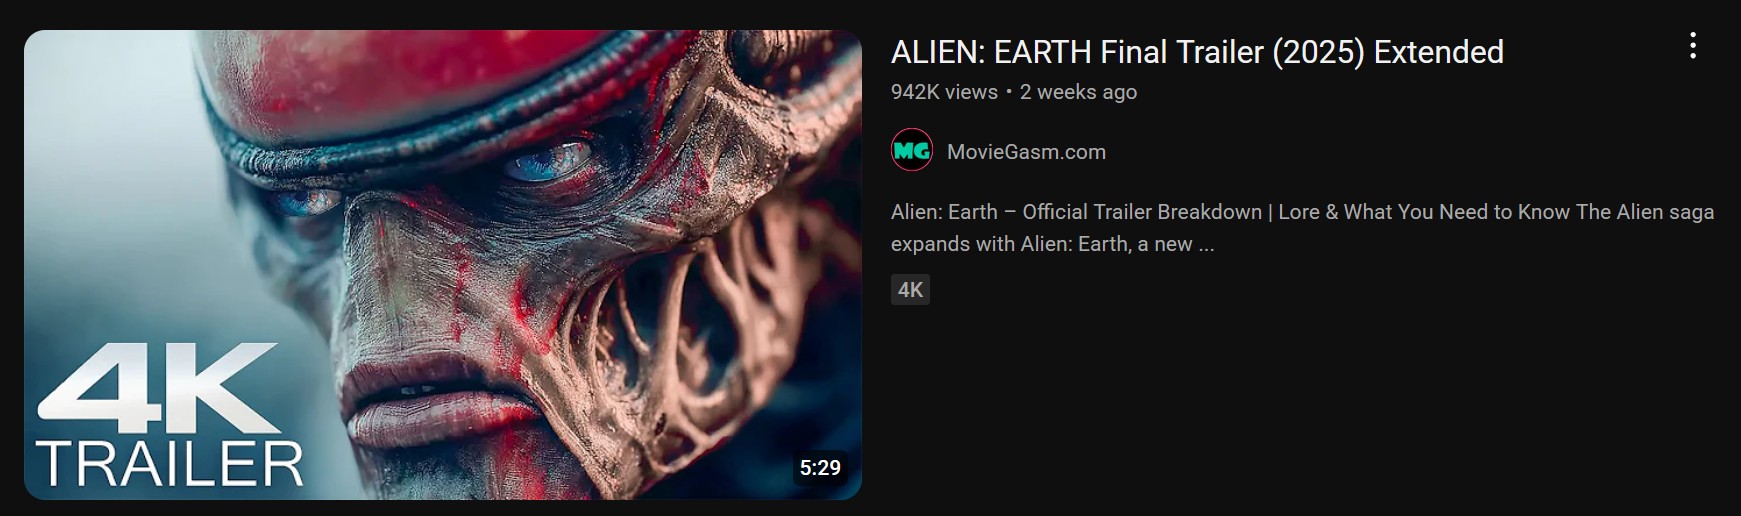Play the alien face video thumbnail
Image resolution: width=1741 pixels, height=516 pixels.
(443, 265)
